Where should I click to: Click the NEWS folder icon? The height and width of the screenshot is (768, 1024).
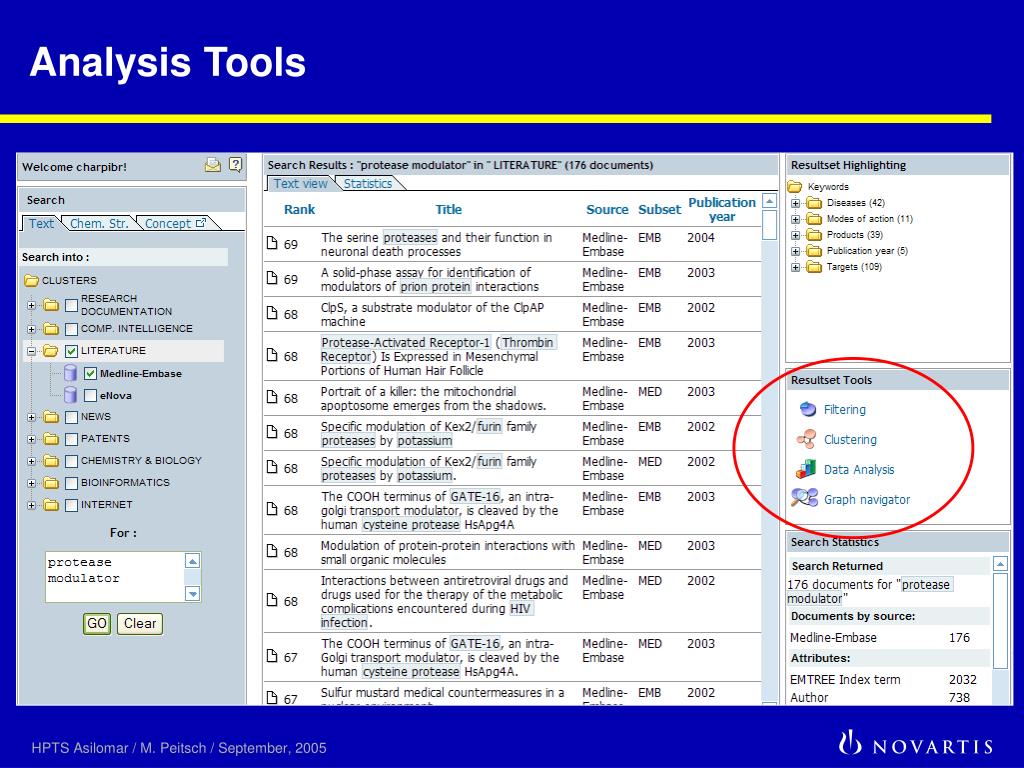click(51, 417)
